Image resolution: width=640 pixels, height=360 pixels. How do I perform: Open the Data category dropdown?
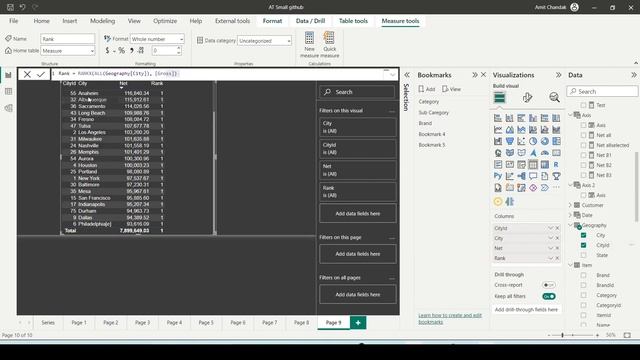(x=264, y=41)
